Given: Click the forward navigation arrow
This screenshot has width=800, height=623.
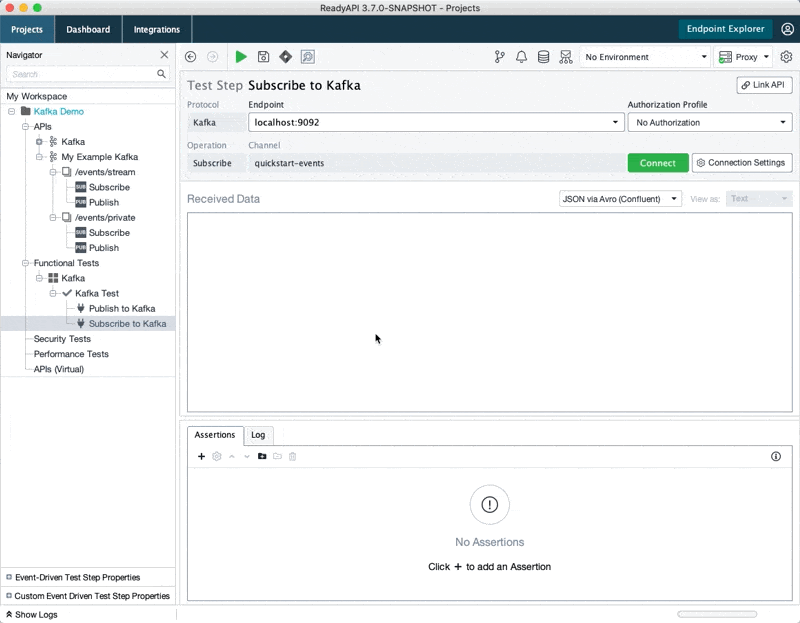Looking at the screenshot, I should point(213,57).
